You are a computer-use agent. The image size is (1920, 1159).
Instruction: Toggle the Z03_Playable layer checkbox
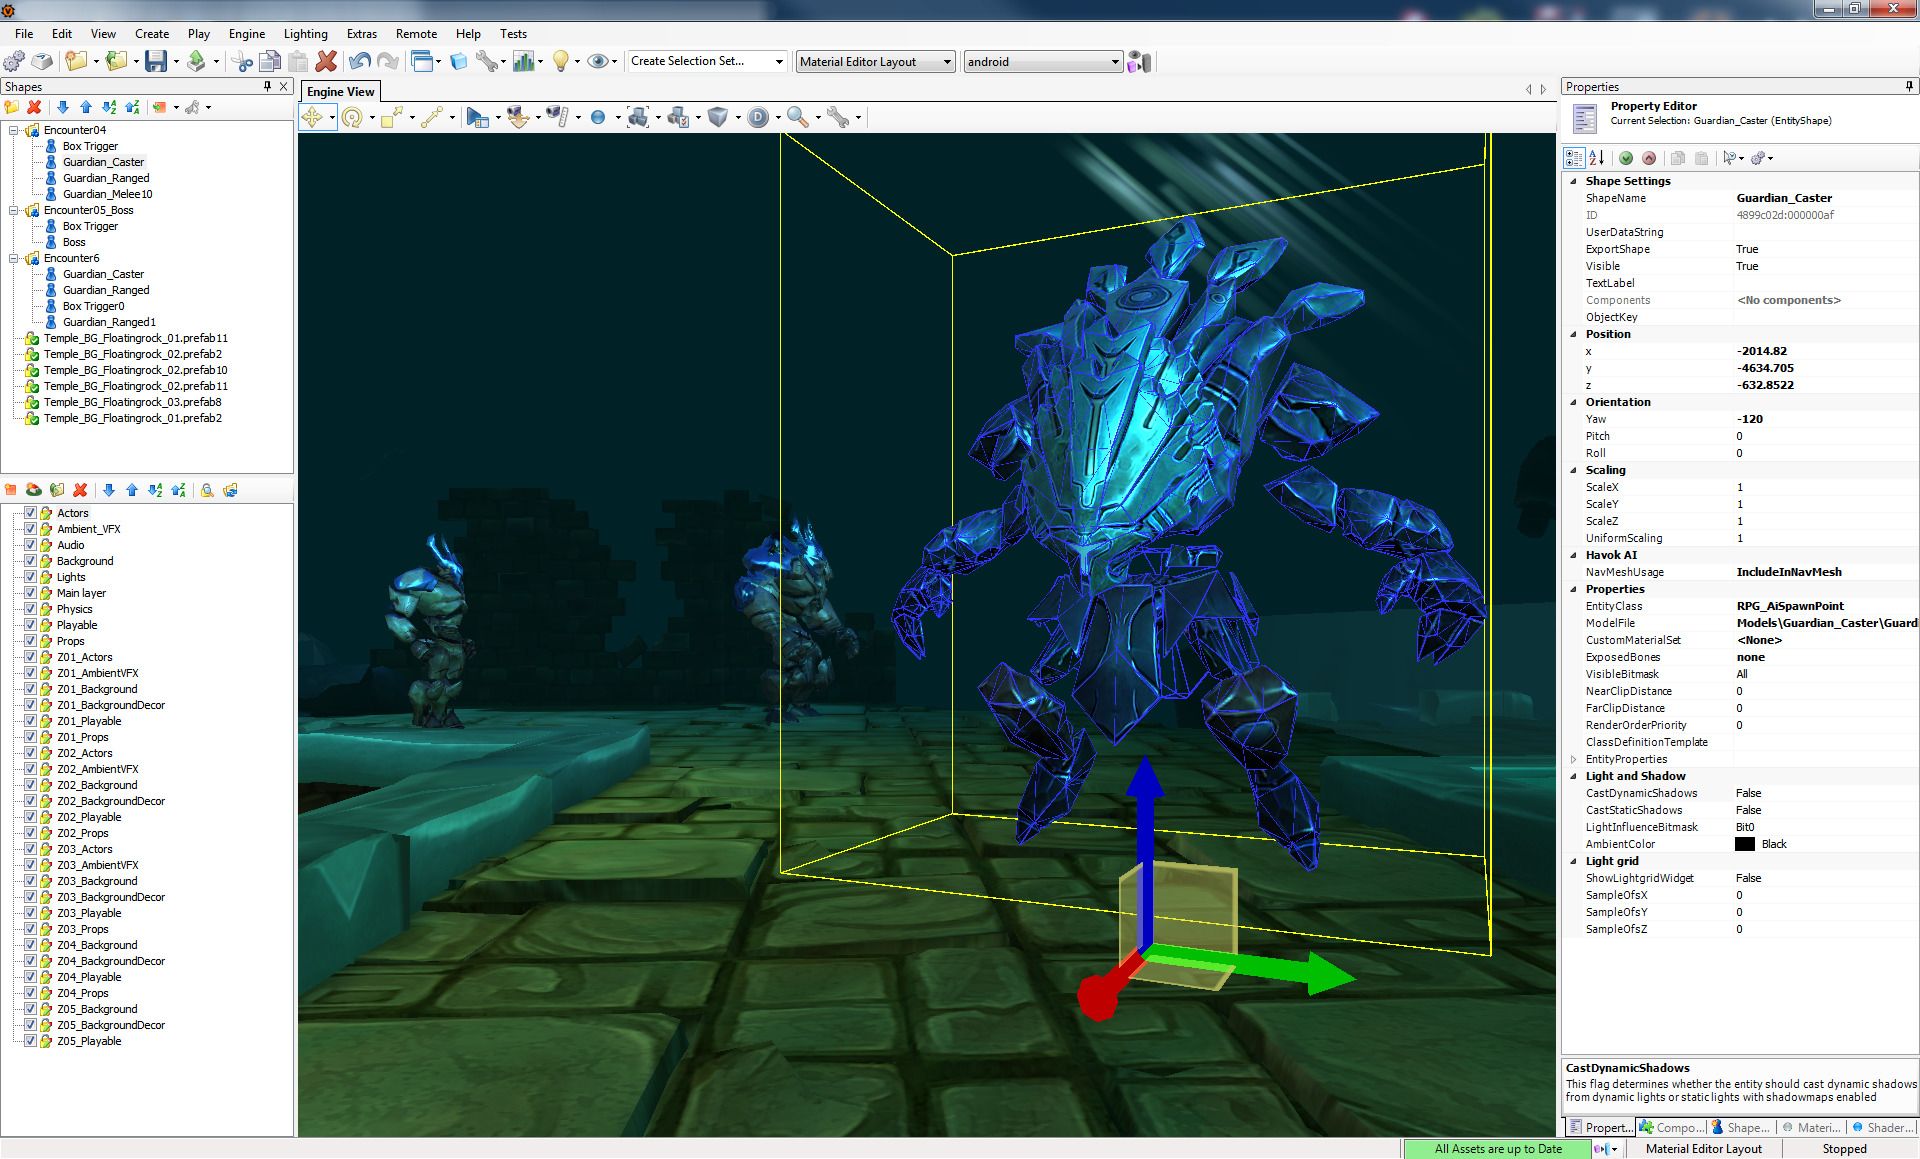31,912
